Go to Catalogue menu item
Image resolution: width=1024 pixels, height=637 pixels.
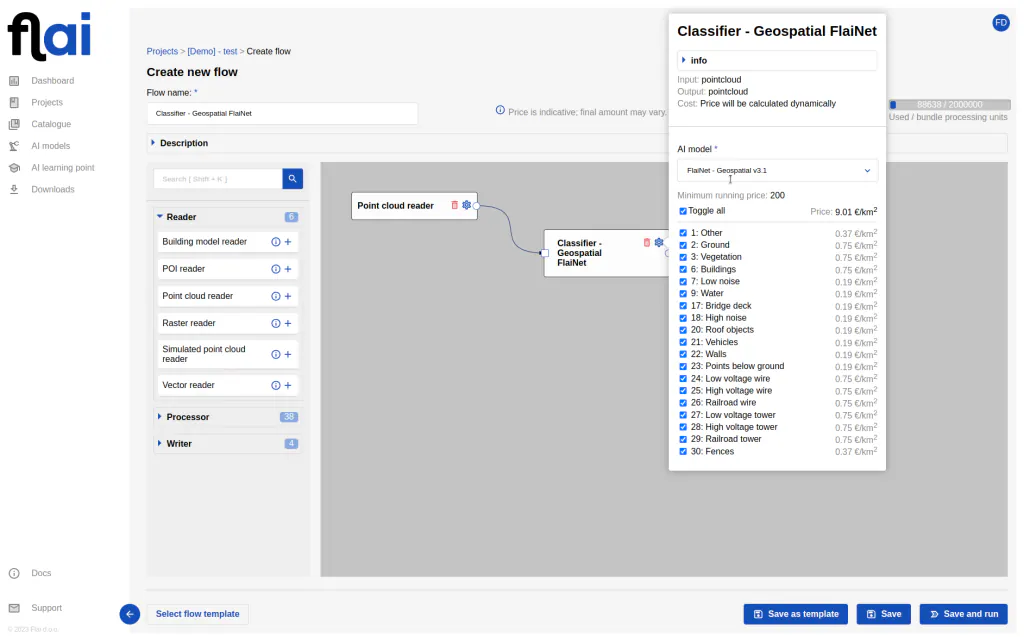(x=51, y=124)
